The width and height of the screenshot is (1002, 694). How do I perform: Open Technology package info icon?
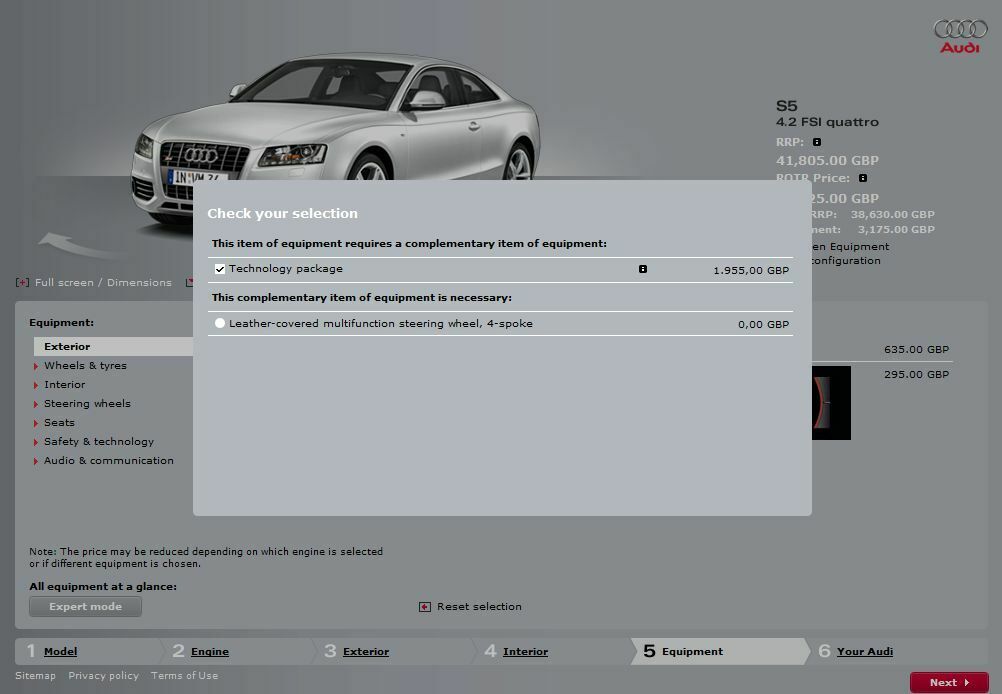click(643, 269)
